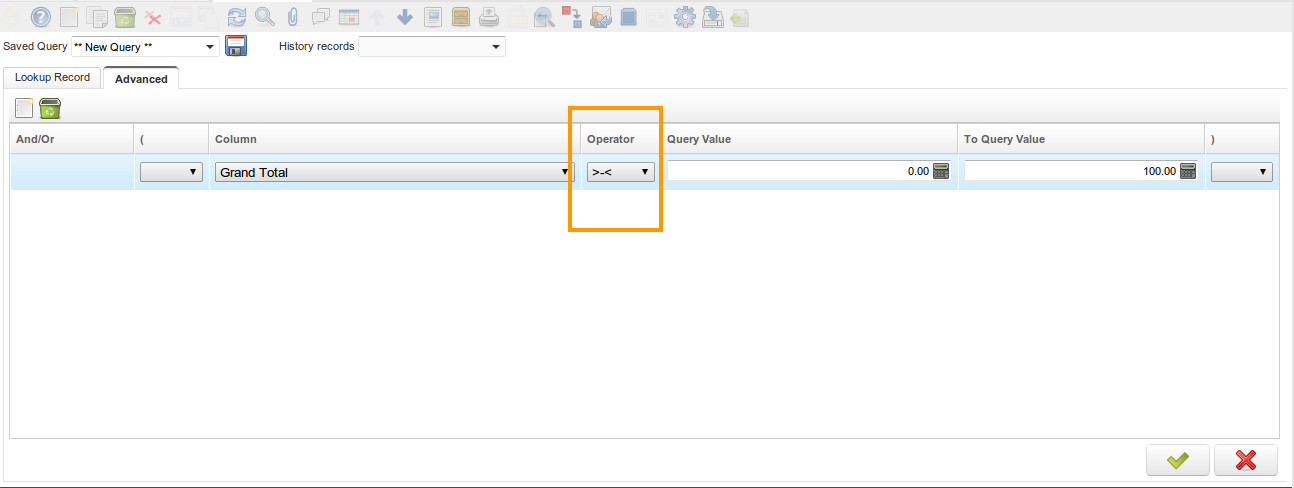
Task: Click the blue down arrow next-record icon
Action: pyautogui.click(x=405, y=17)
